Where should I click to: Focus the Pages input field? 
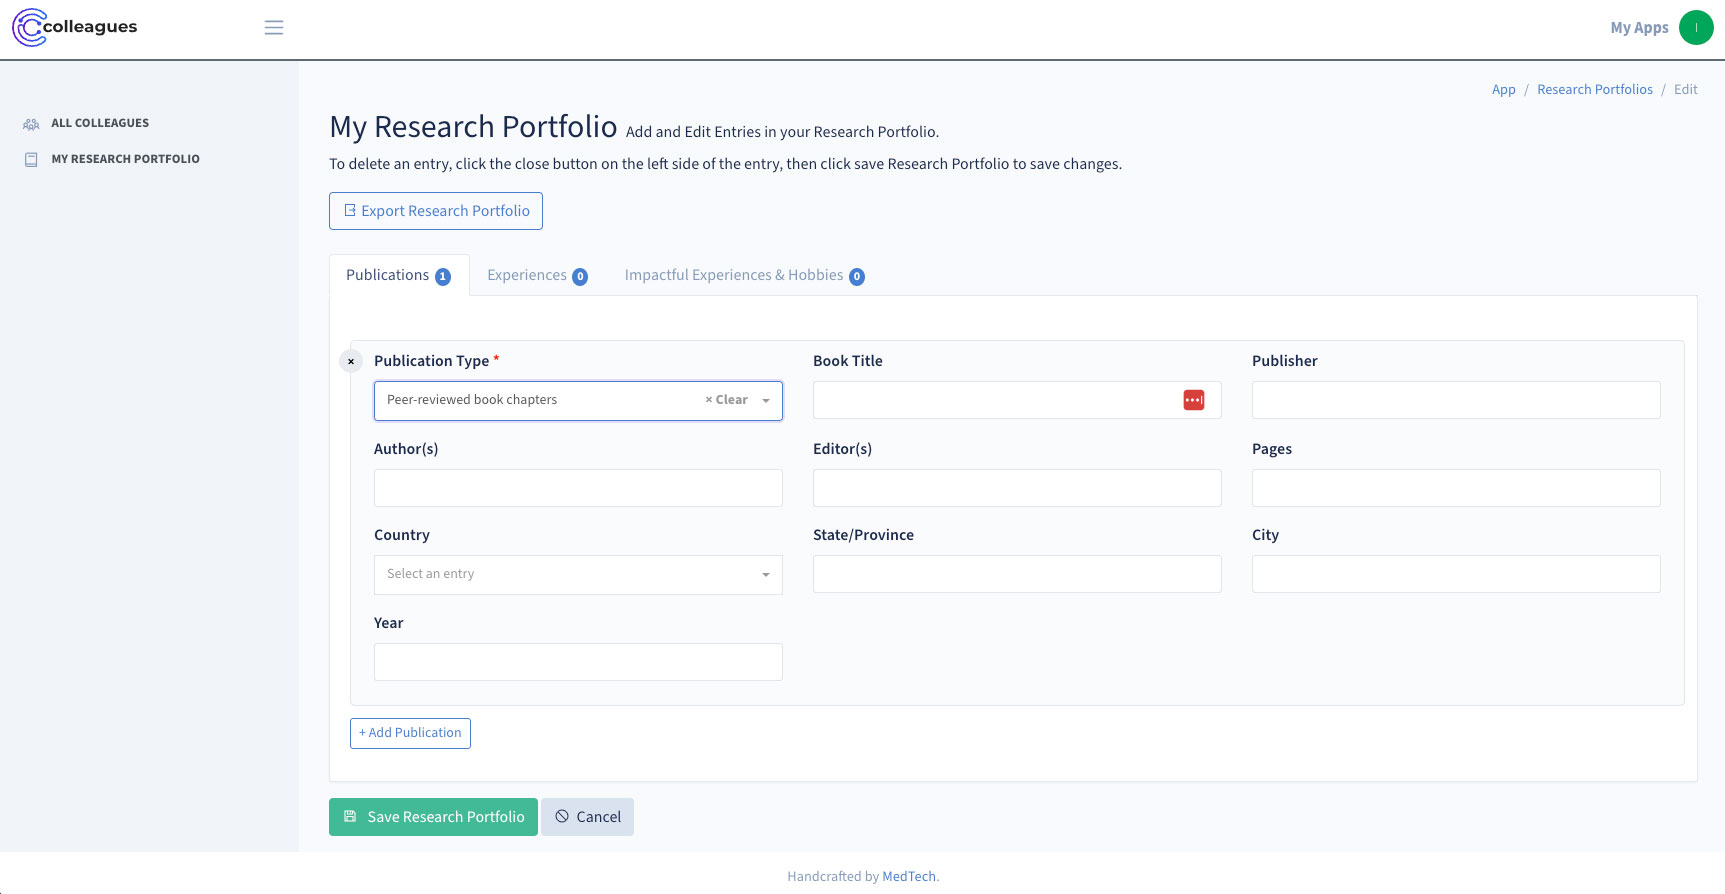point(1456,488)
